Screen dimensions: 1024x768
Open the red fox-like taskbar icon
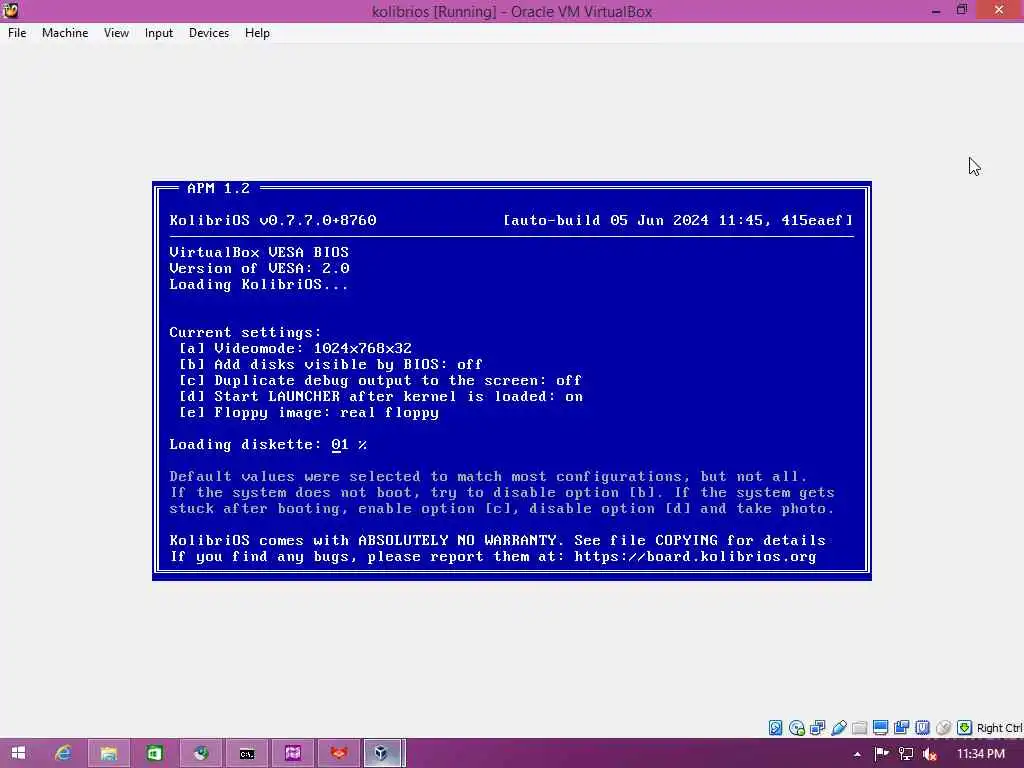pyautogui.click(x=338, y=754)
